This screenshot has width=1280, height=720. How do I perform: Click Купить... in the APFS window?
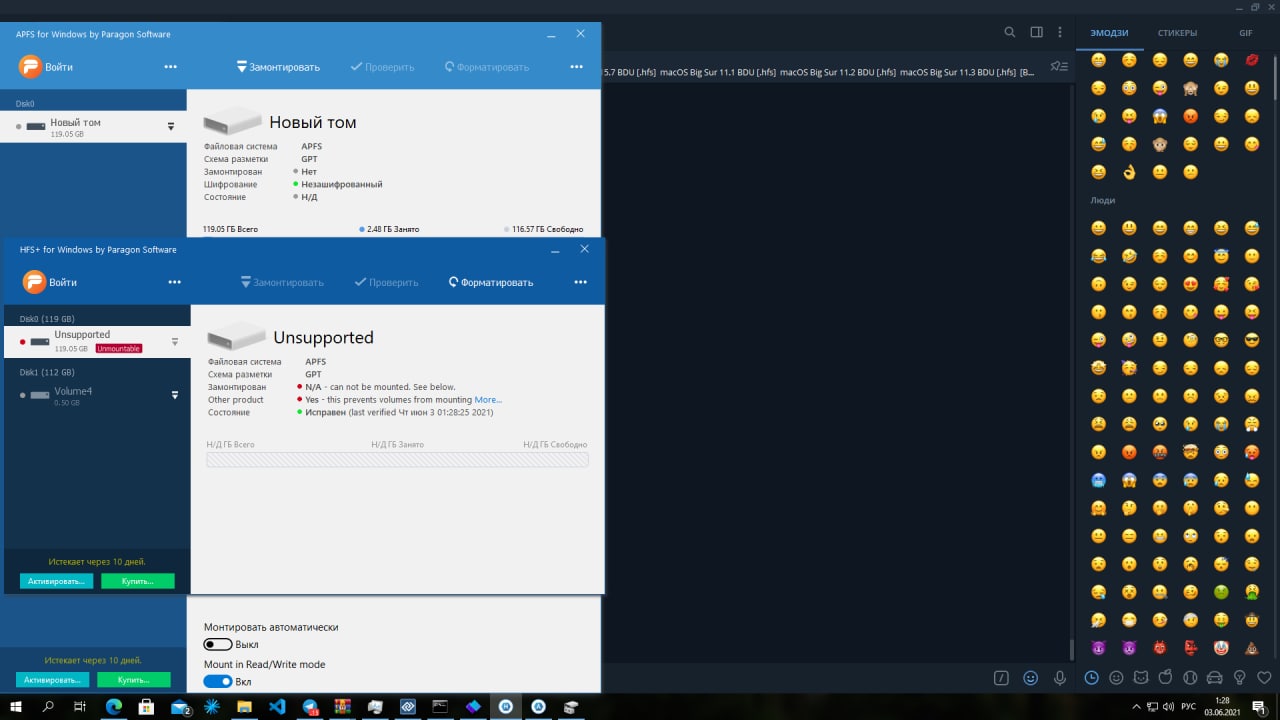tap(133, 680)
